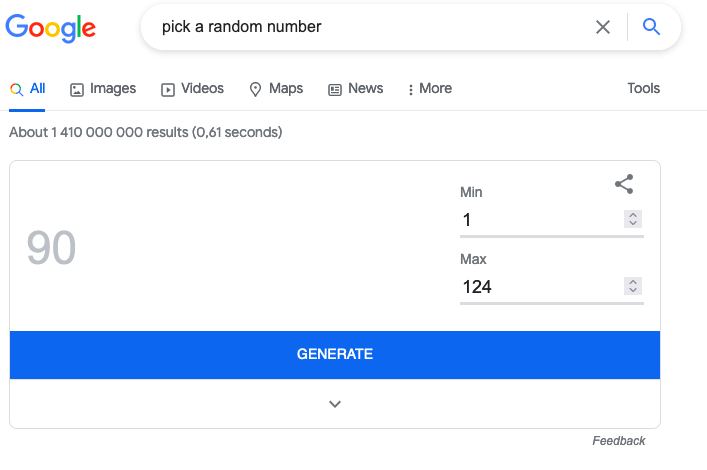Click the share icon in number generator

tap(624, 184)
